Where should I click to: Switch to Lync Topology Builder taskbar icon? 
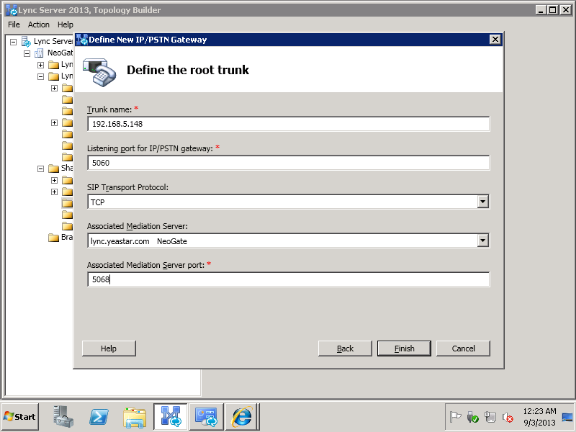click(170, 417)
